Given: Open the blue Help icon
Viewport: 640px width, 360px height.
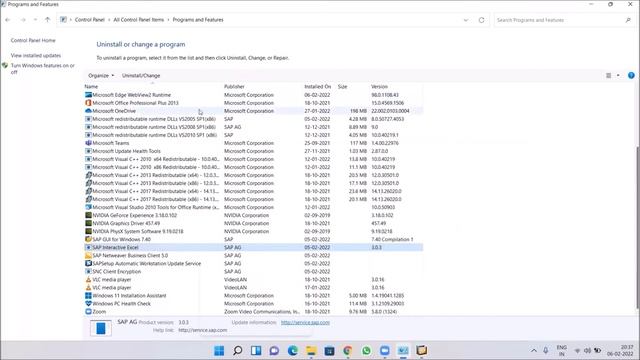Looking at the screenshot, I should (x=631, y=76).
